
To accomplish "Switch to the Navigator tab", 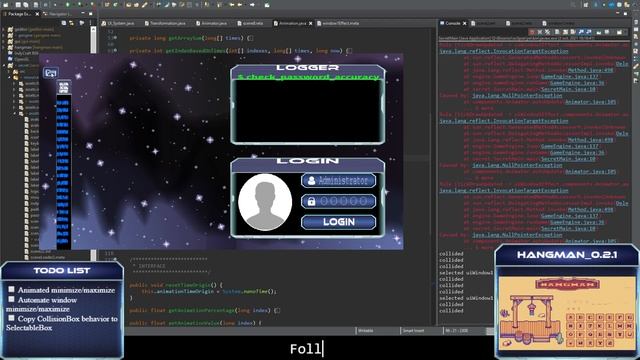I will (x=56, y=14).
